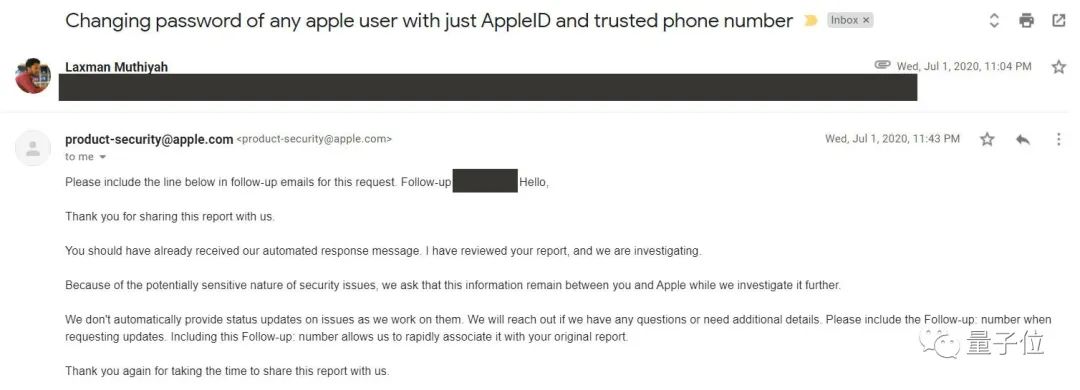The image size is (1080, 390).
Task: Click product-security sender avatar
Action: (x=32, y=148)
